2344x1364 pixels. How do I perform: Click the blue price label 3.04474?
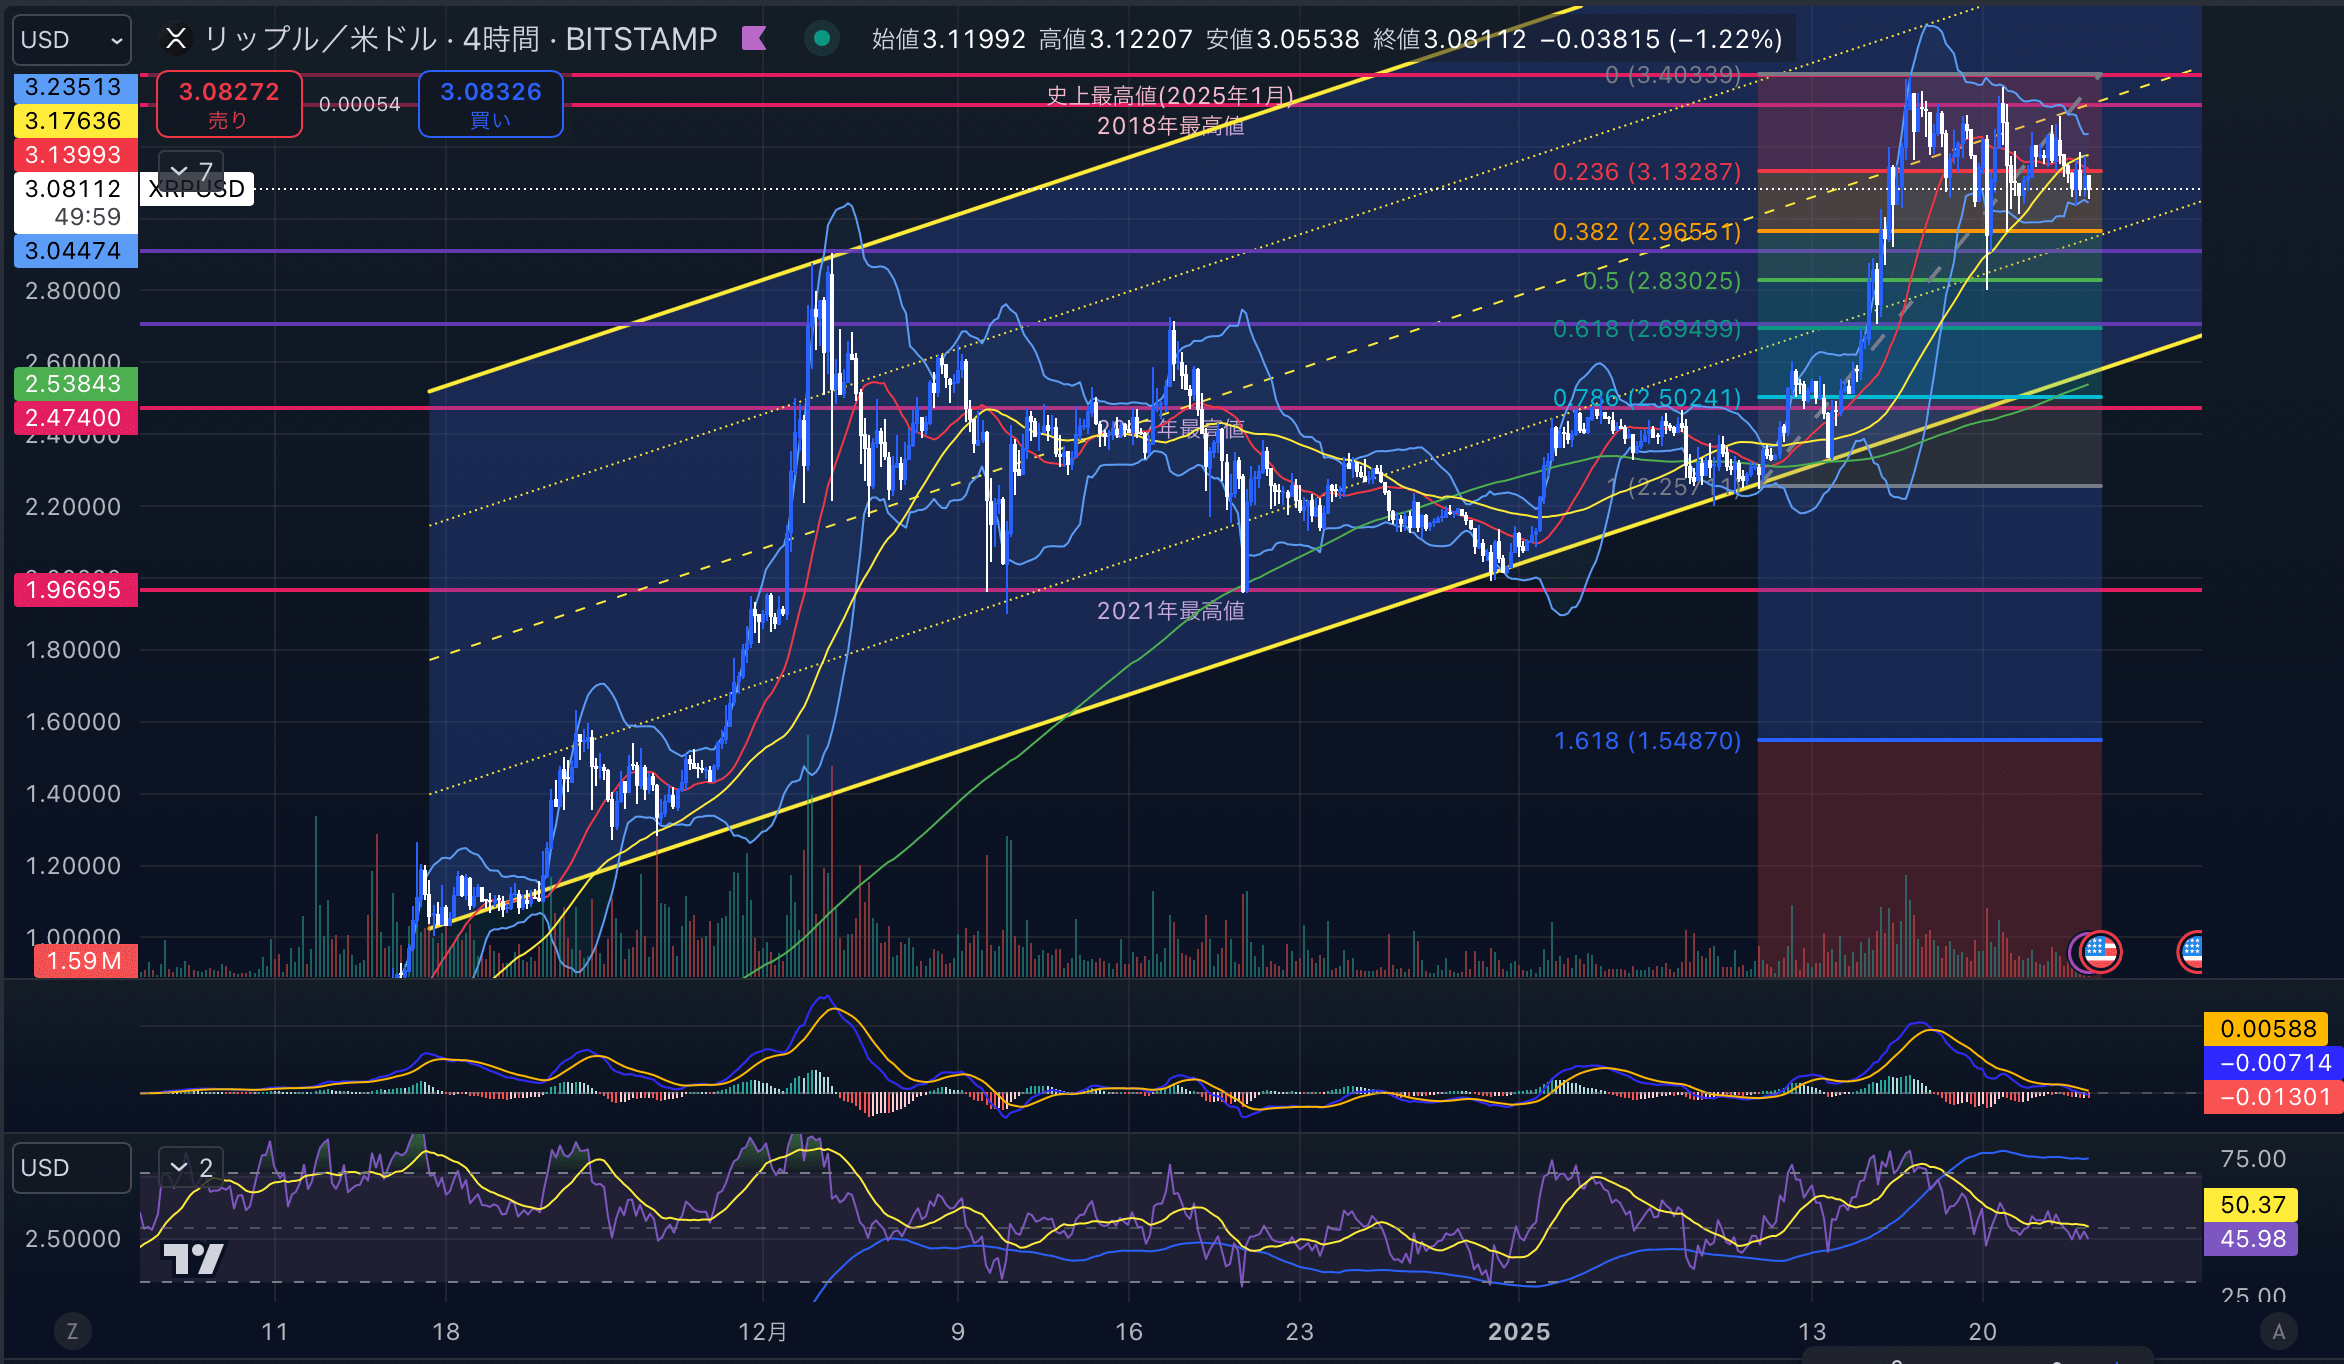click(x=75, y=251)
